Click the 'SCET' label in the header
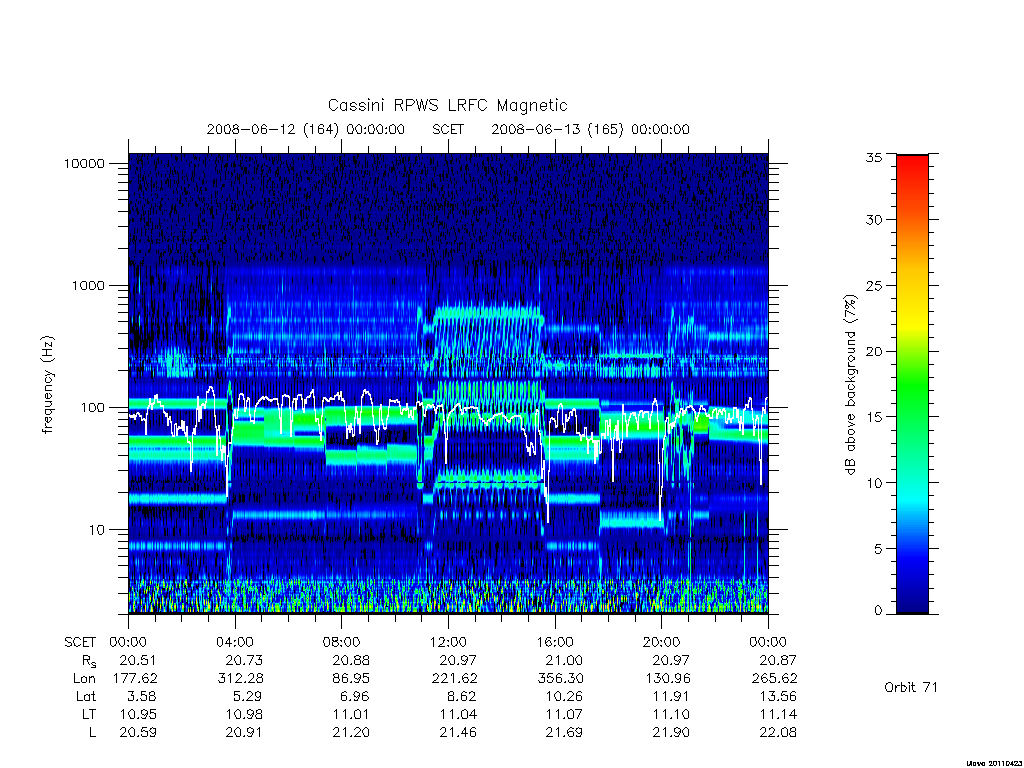The width and height of the screenshot is (1024, 768). click(x=448, y=129)
